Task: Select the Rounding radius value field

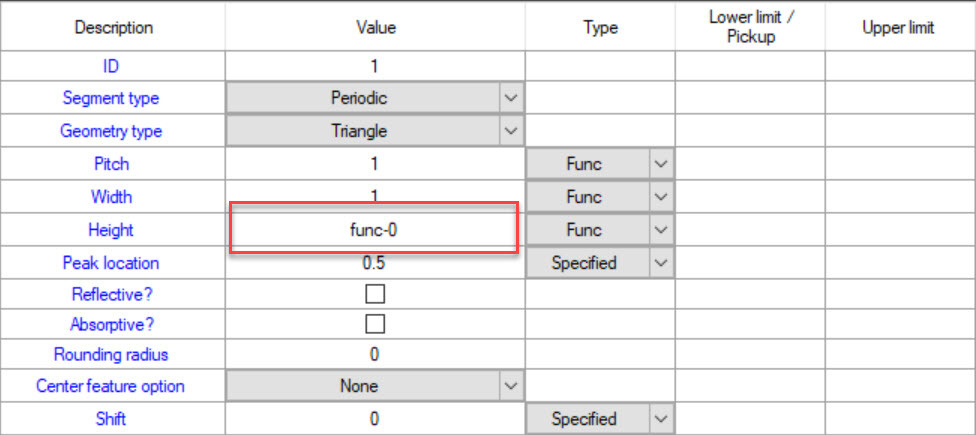Action: pos(374,354)
